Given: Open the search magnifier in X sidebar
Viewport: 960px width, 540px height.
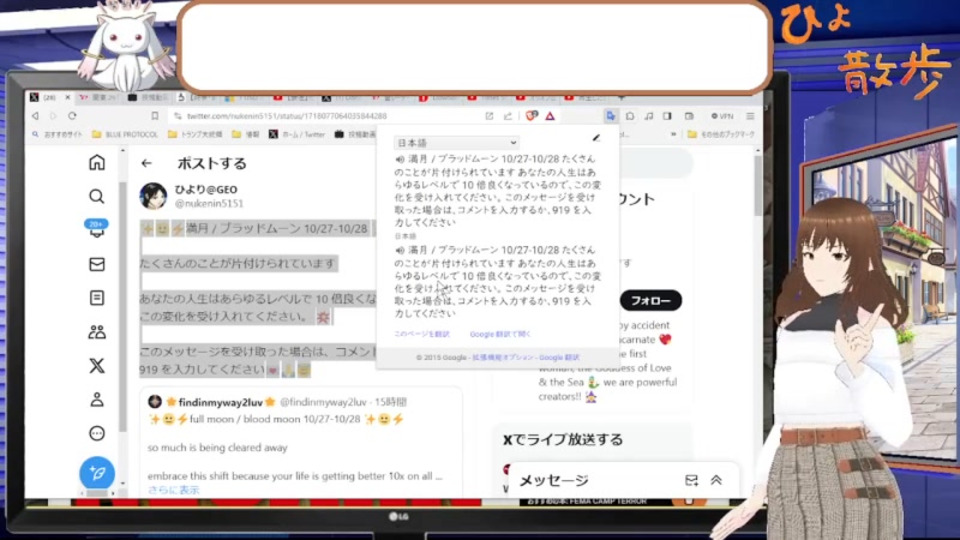Looking at the screenshot, I should click(97, 196).
